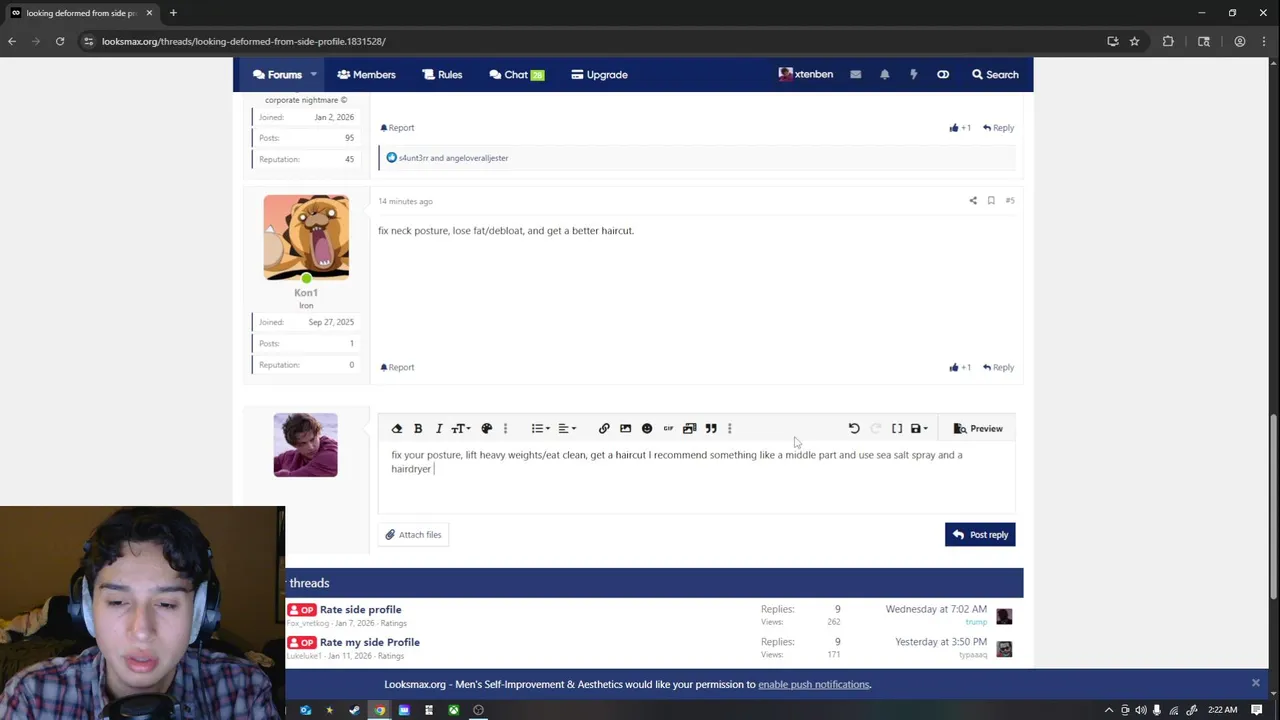Go to the Members page
The height and width of the screenshot is (720, 1280).
366,74
